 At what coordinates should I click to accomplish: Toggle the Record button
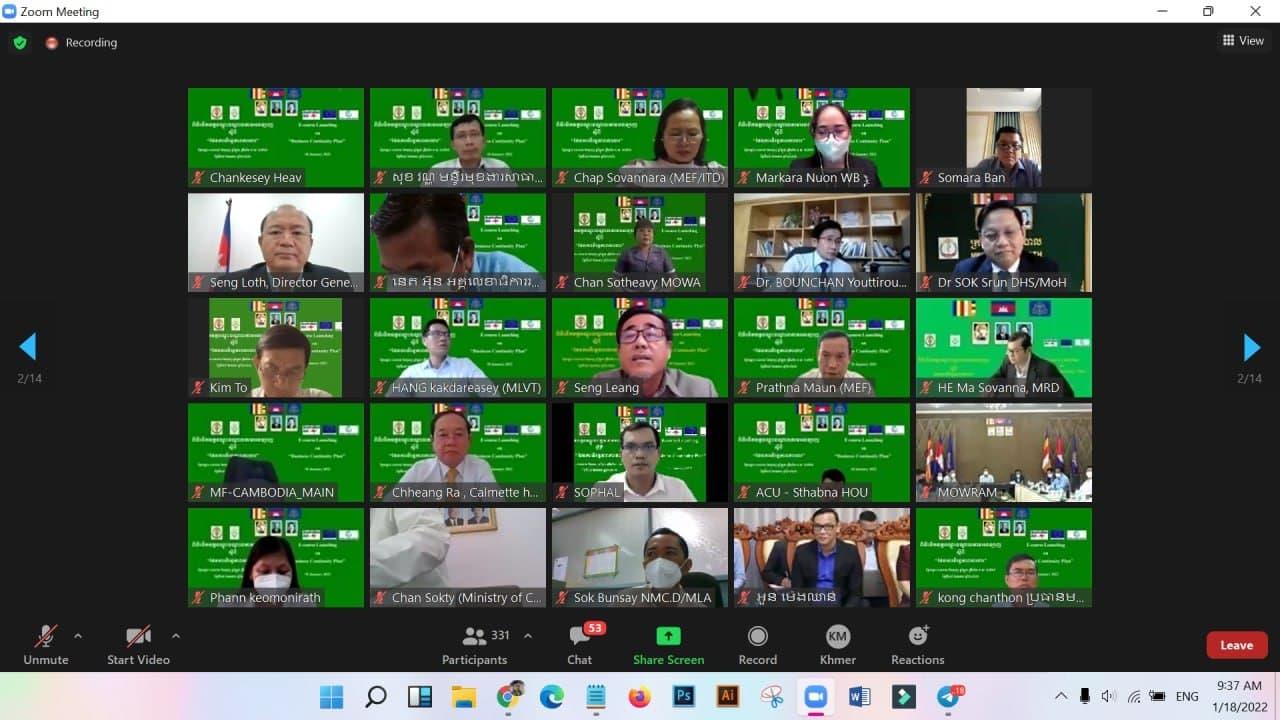757,645
